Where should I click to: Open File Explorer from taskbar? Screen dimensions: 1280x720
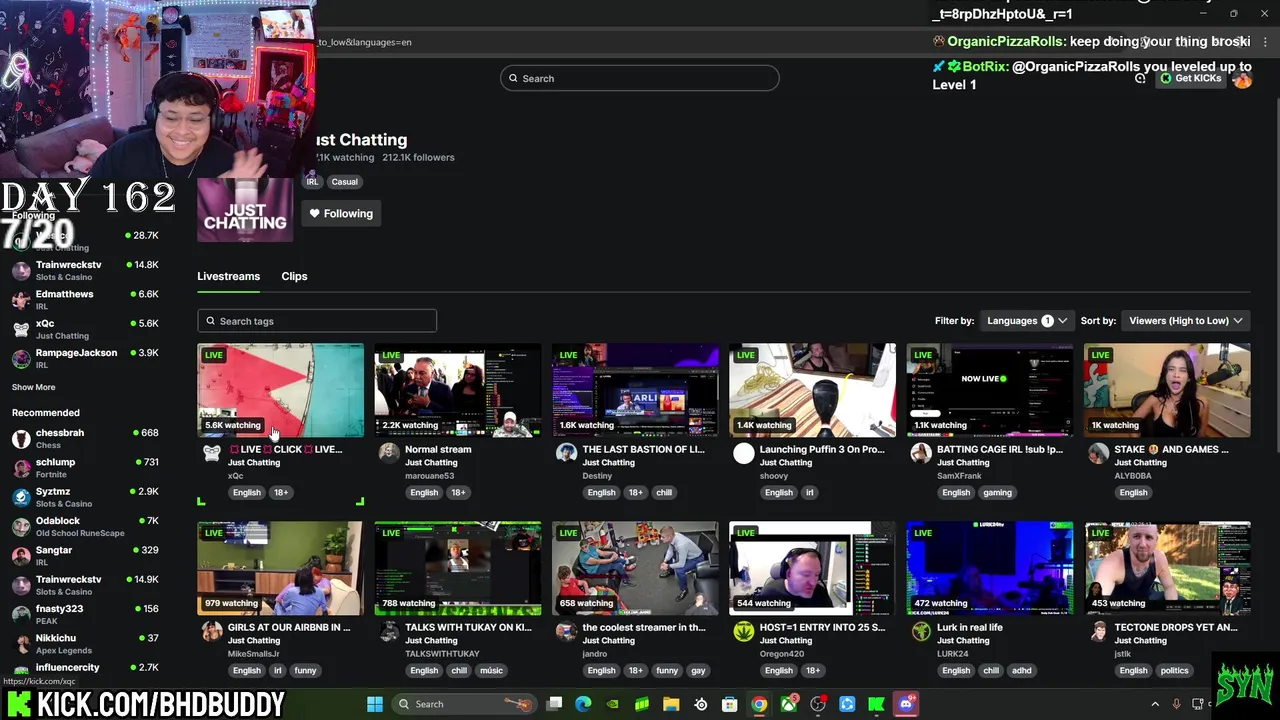click(671, 704)
